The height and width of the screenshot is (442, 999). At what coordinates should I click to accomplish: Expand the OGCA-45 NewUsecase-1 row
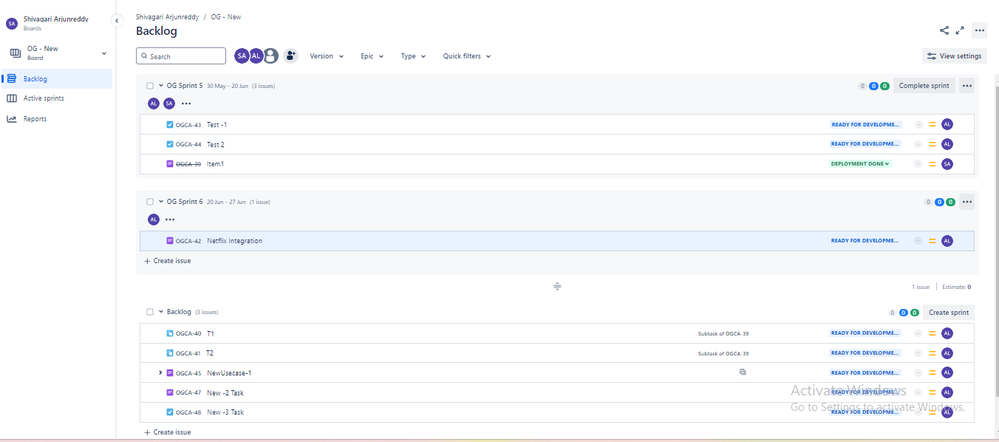coord(160,373)
